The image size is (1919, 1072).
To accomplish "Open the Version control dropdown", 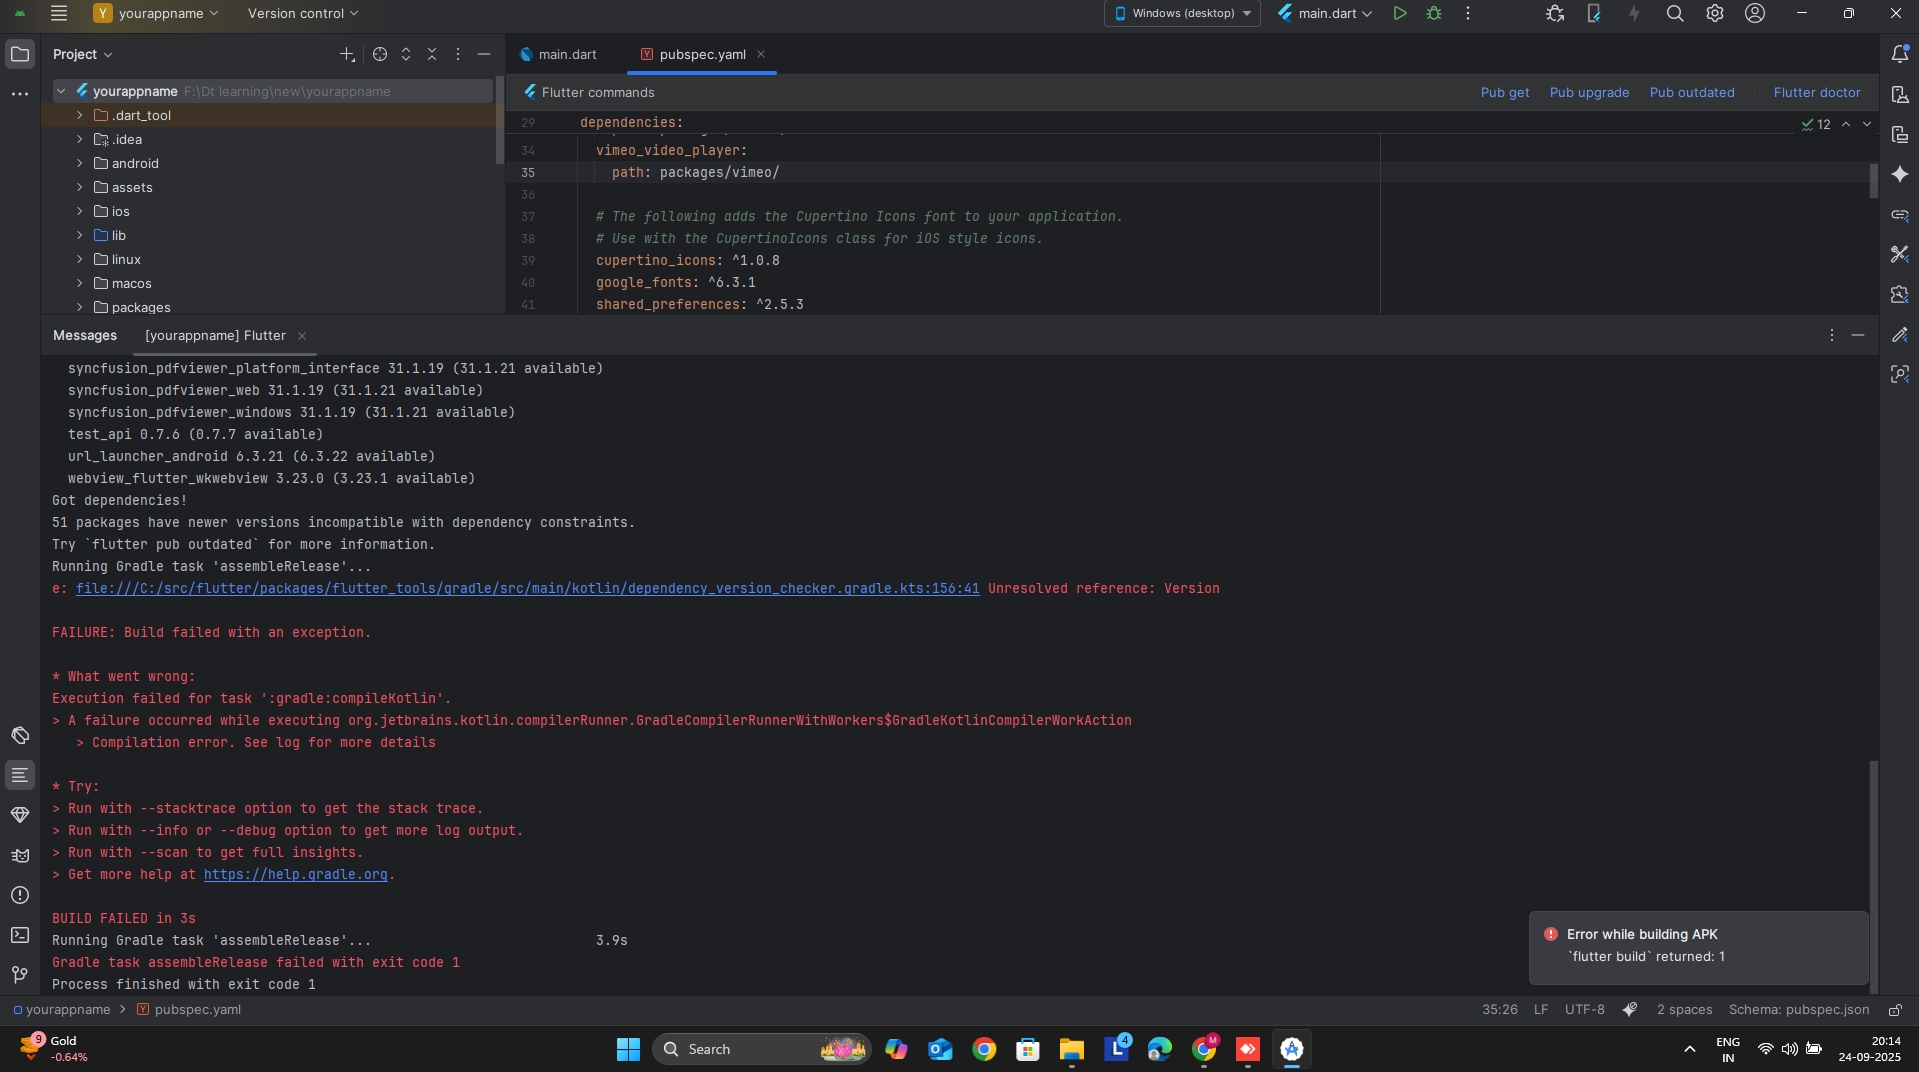I will click(302, 14).
